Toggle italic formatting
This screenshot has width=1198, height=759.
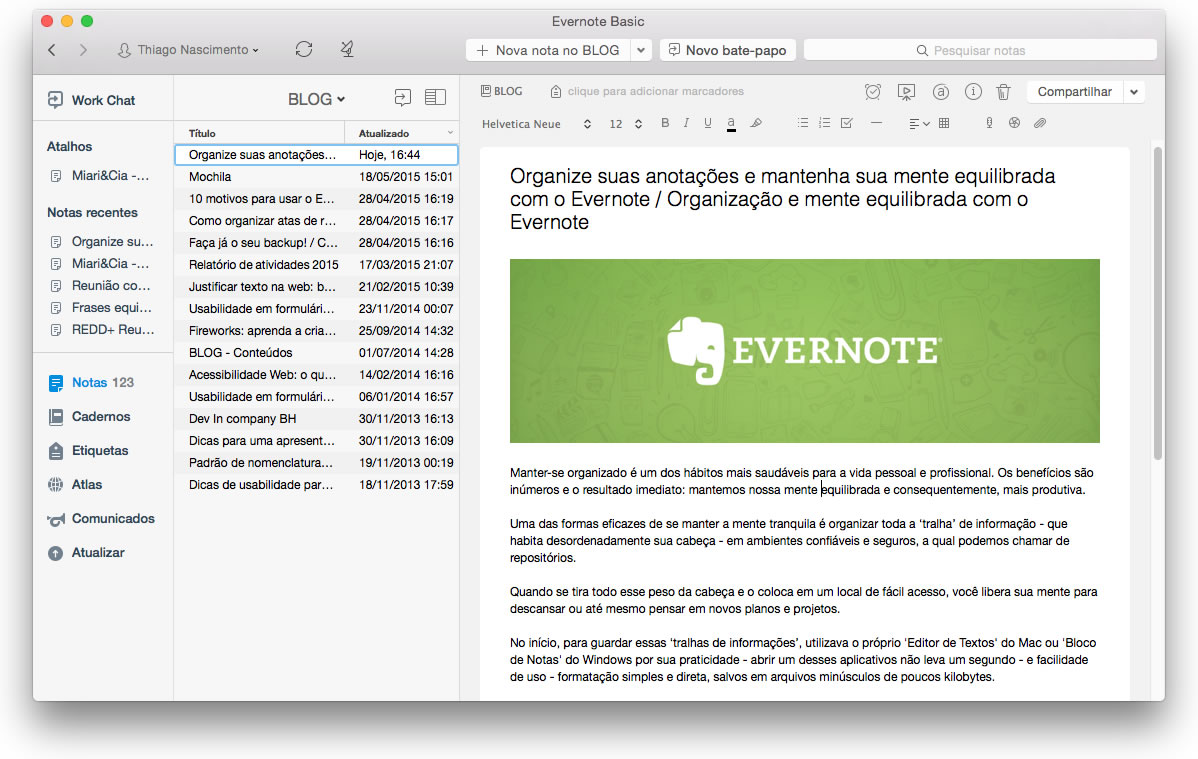(x=686, y=124)
